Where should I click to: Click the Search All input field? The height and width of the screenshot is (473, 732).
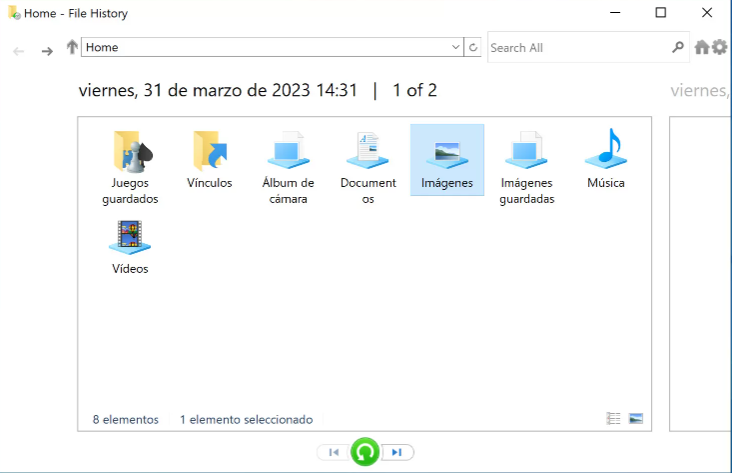click(575, 48)
